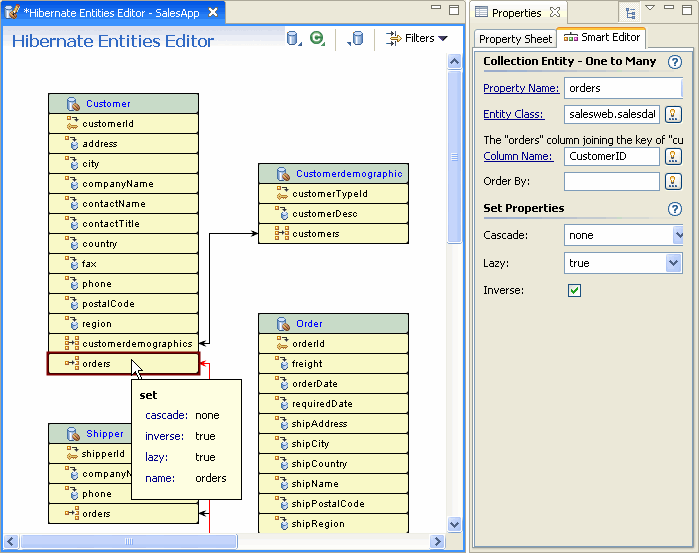Open help for Collection Entity section
This screenshot has width=699, height=553.
(675, 62)
